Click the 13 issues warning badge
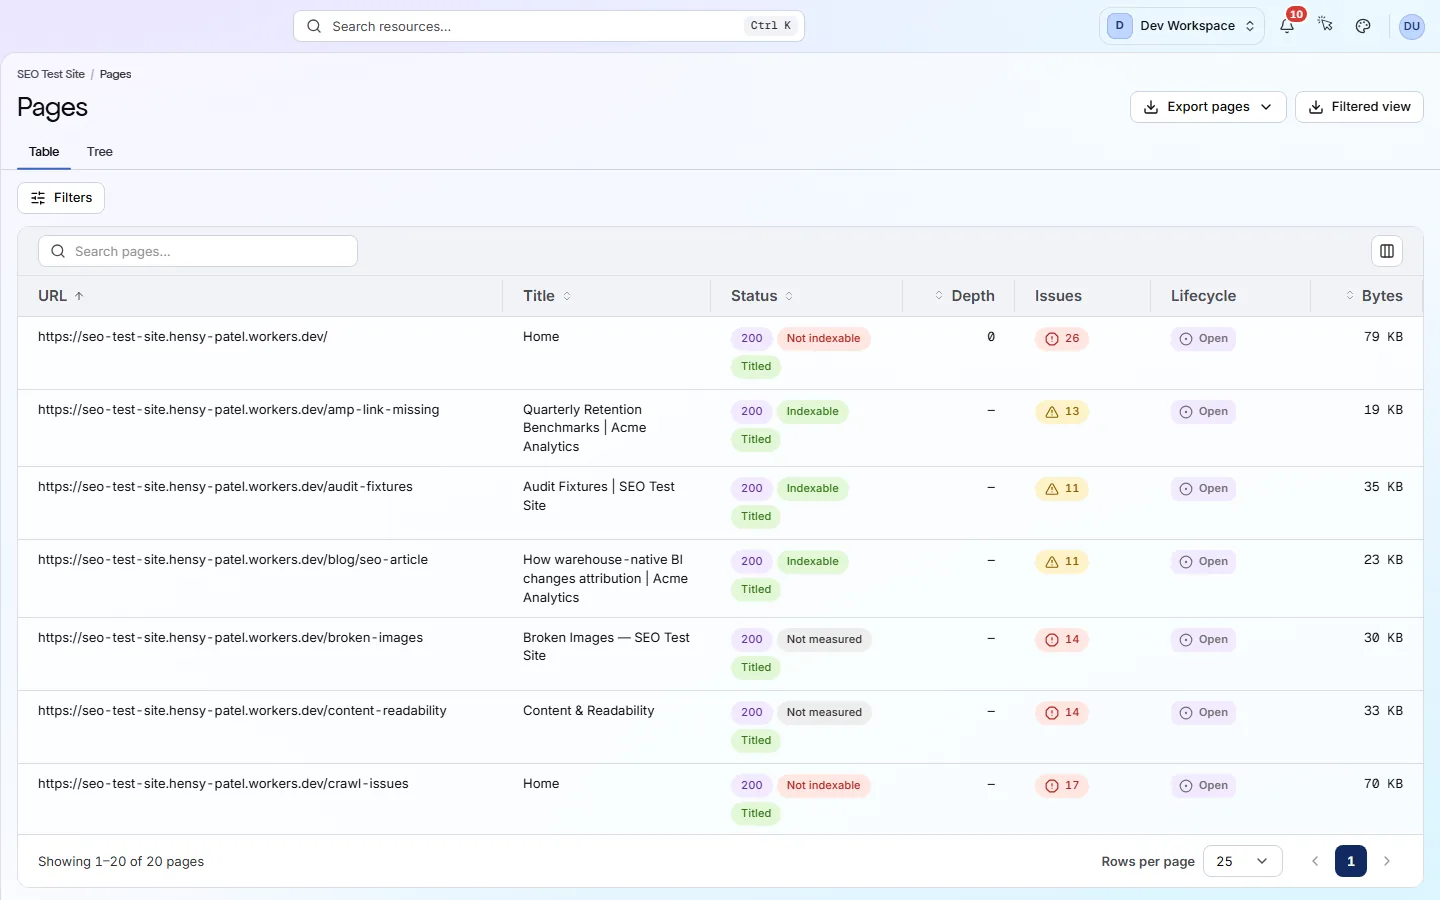Image resolution: width=1440 pixels, height=900 pixels. pyautogui.click(x=1062, y=412)
